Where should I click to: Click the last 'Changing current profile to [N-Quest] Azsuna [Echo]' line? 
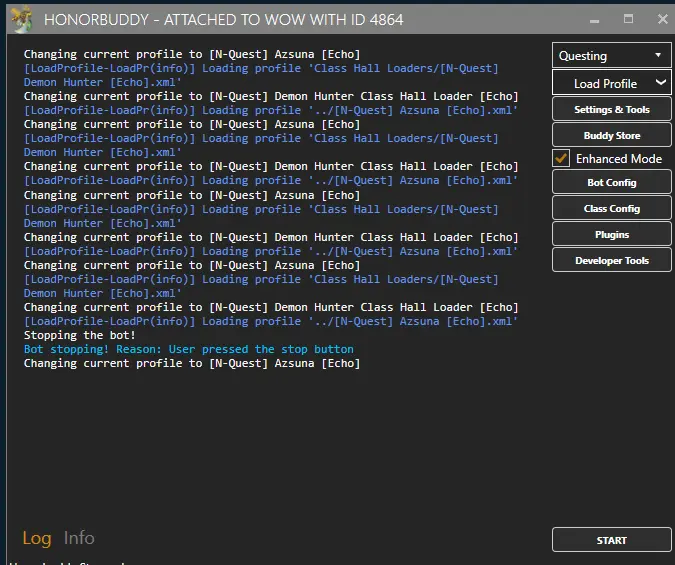pos(192,363)
